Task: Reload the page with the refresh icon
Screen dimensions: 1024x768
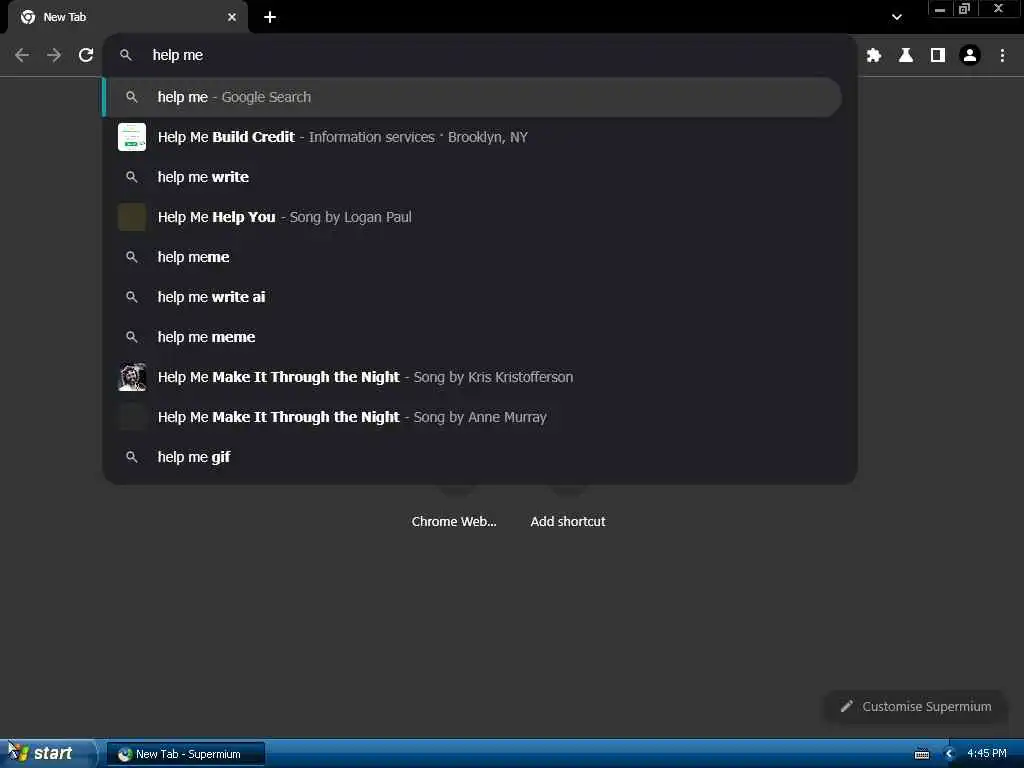Action: (x=86, y=56)
